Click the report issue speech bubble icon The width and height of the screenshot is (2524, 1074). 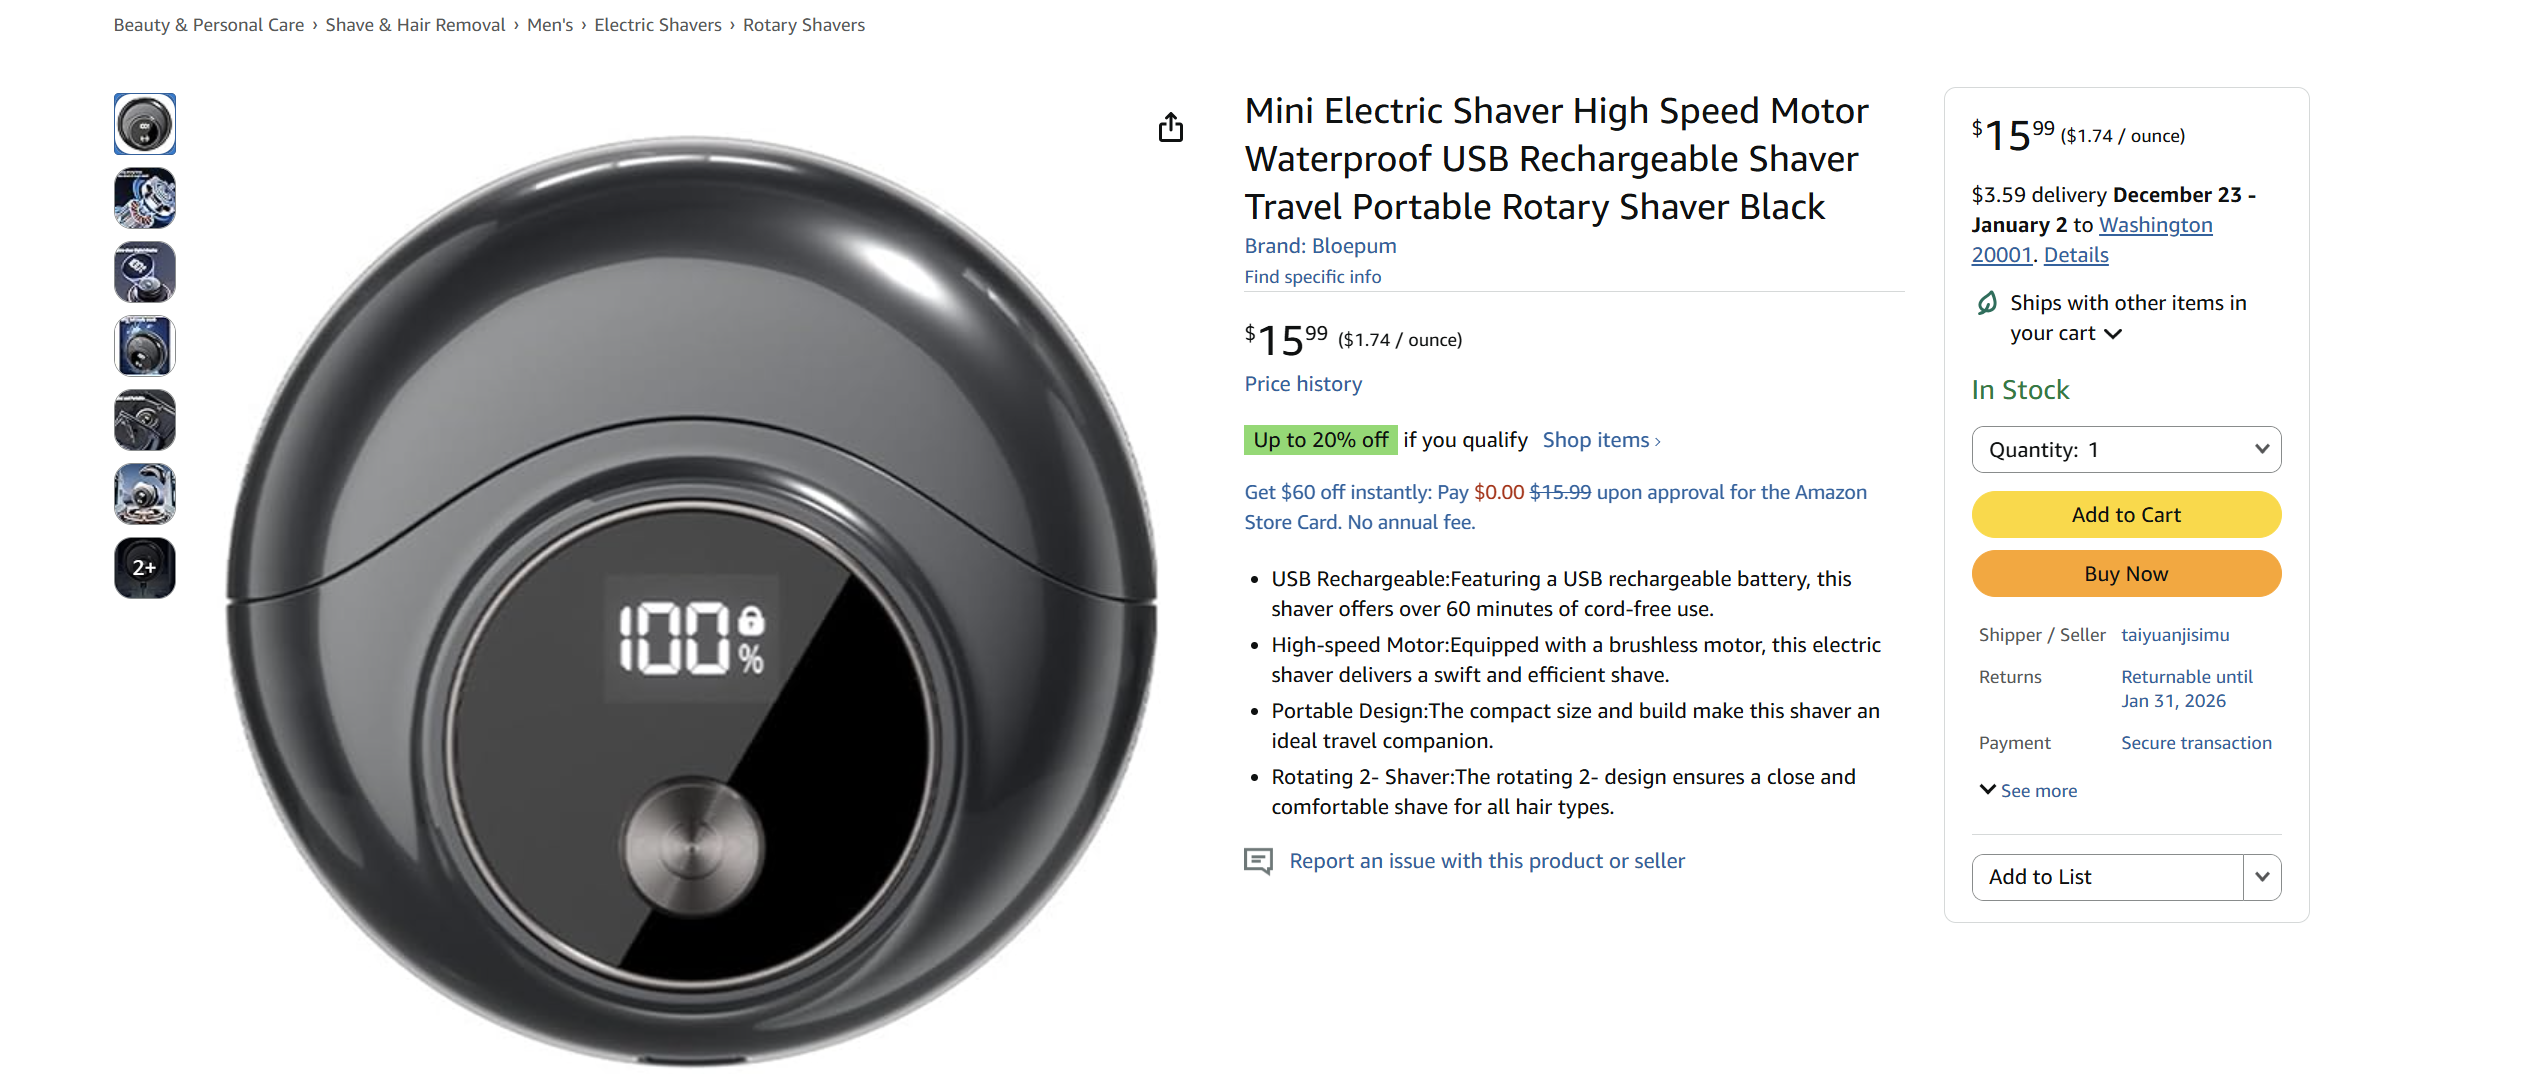(x=1258, y=861)
